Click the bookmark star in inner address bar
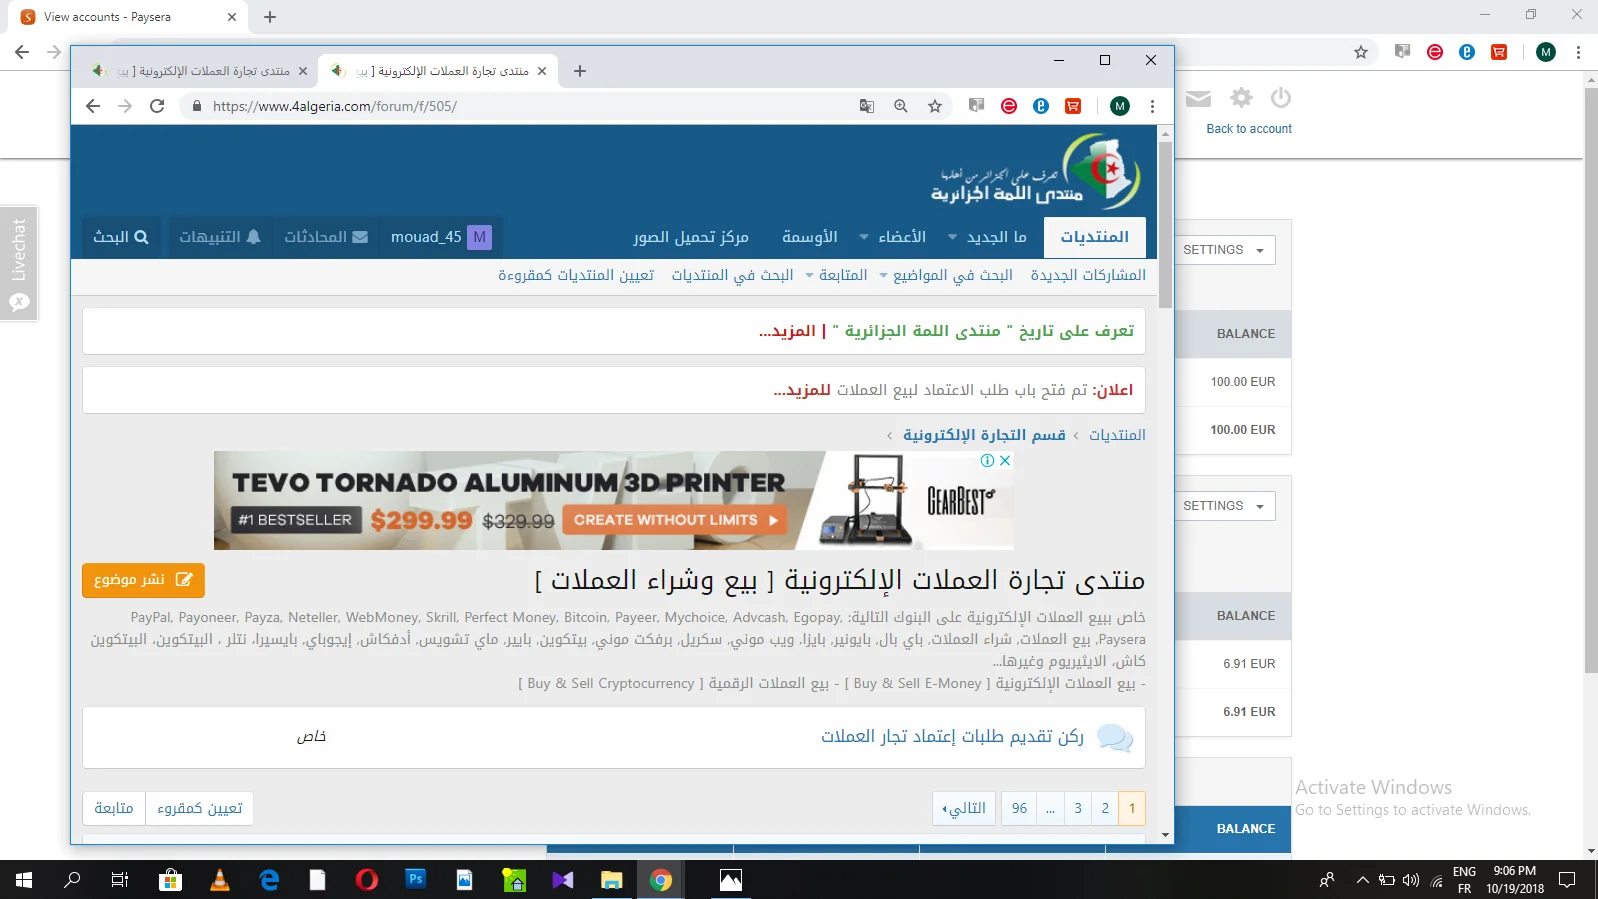 935,106
